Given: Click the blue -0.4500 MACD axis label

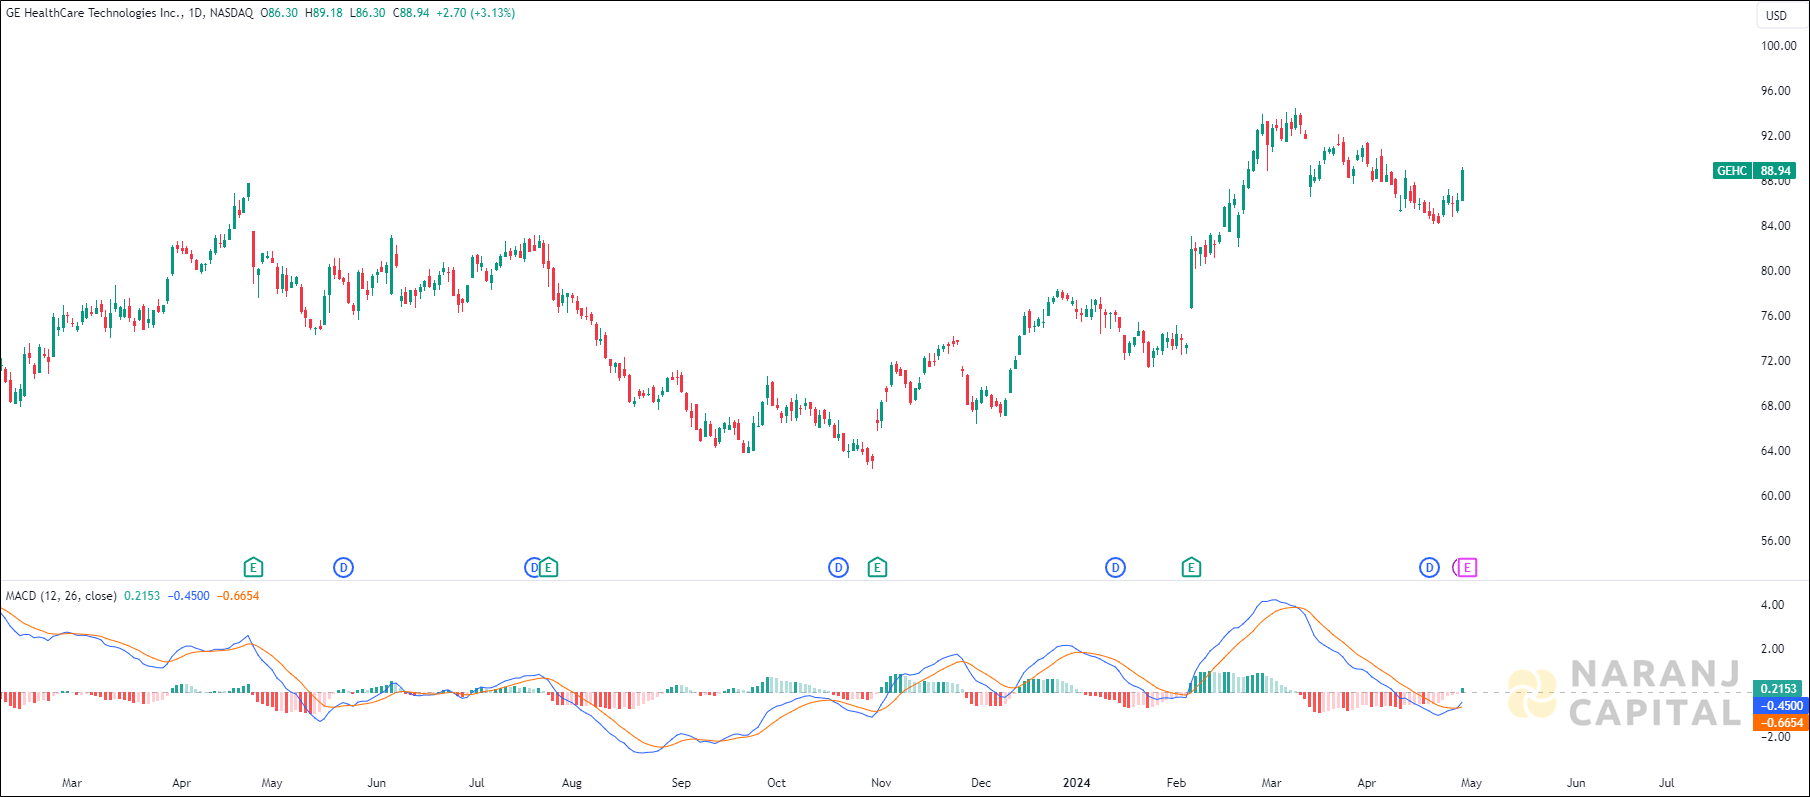Looking at the screenshot, I should pos(1779,706).
